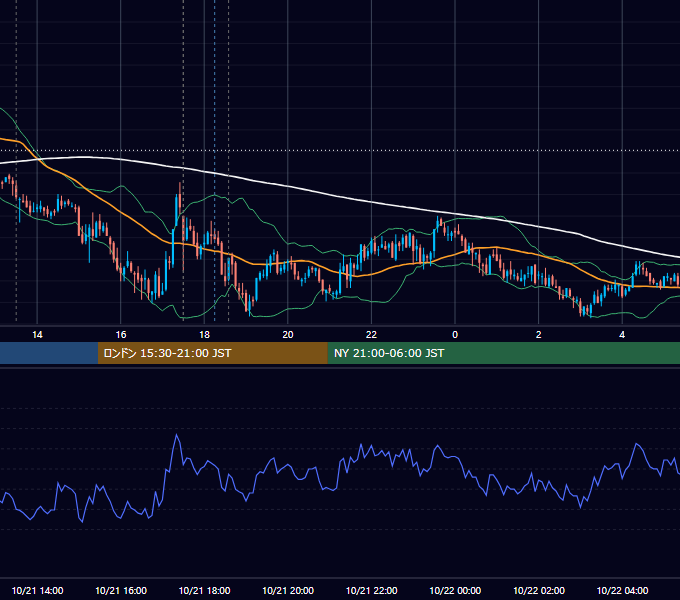Click the 10/21 18:00 time label
The image size is (680, 600).
[204, 590]
